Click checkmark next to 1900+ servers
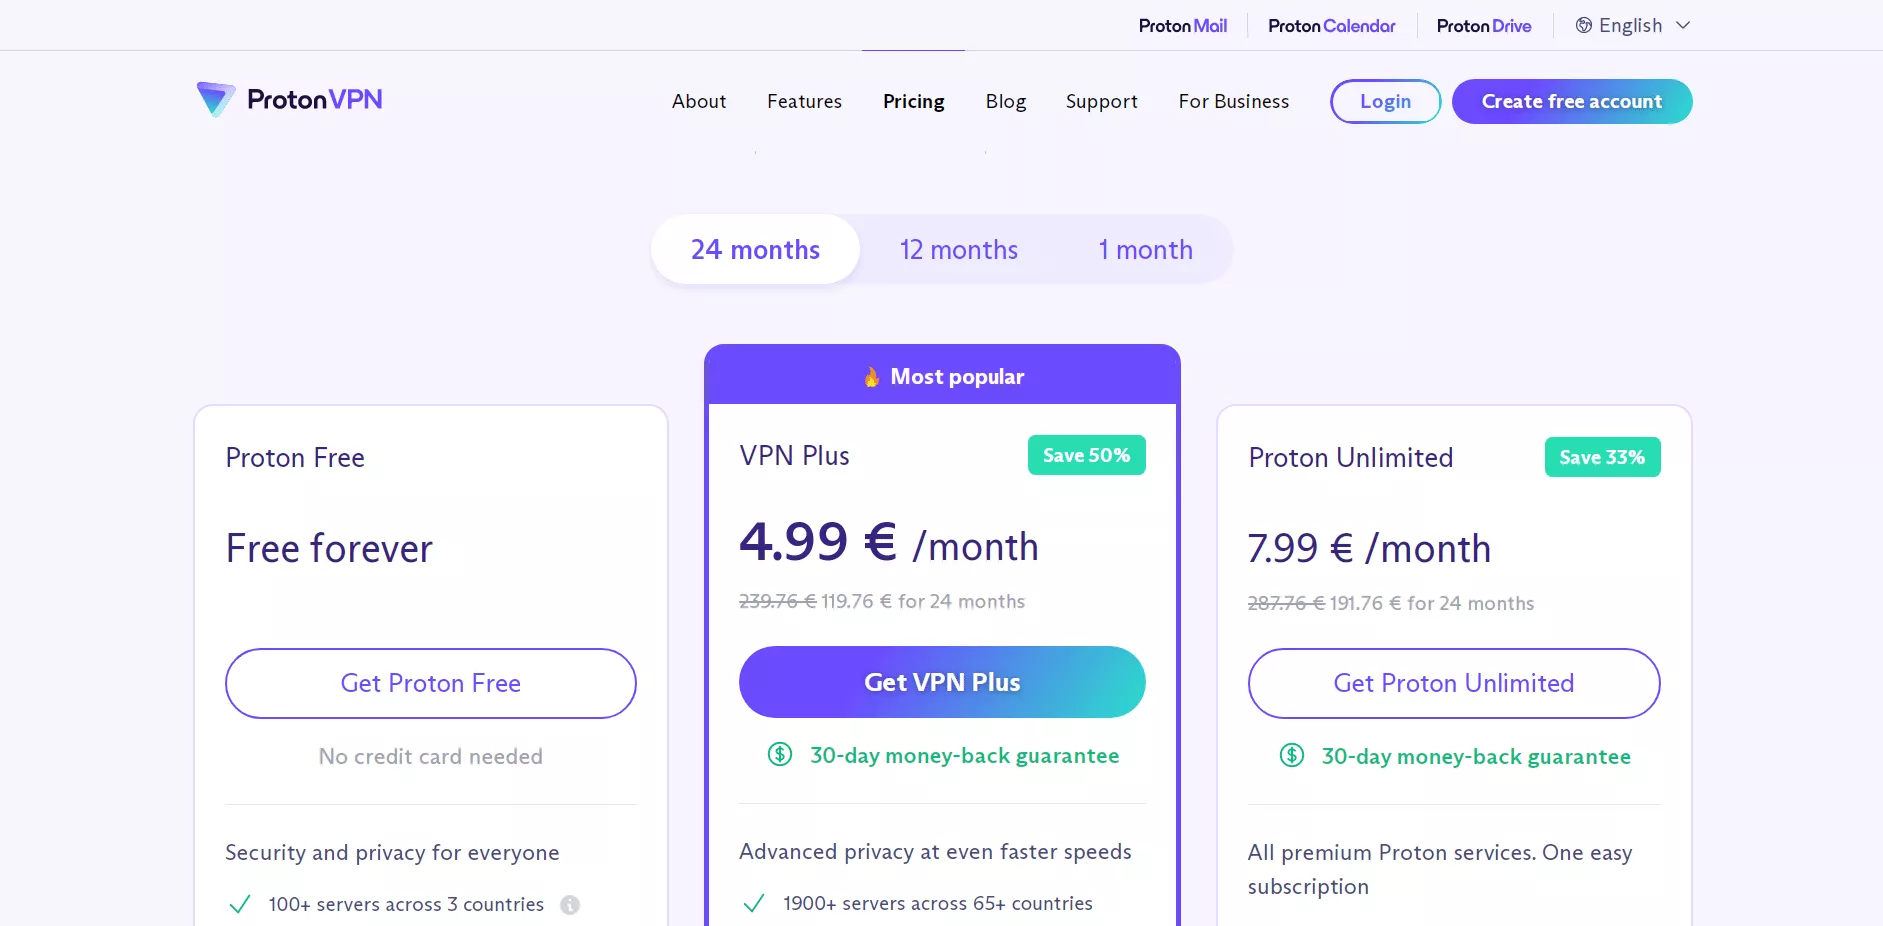The width and height of the screenshot is (1883, 926). point(754,904)
